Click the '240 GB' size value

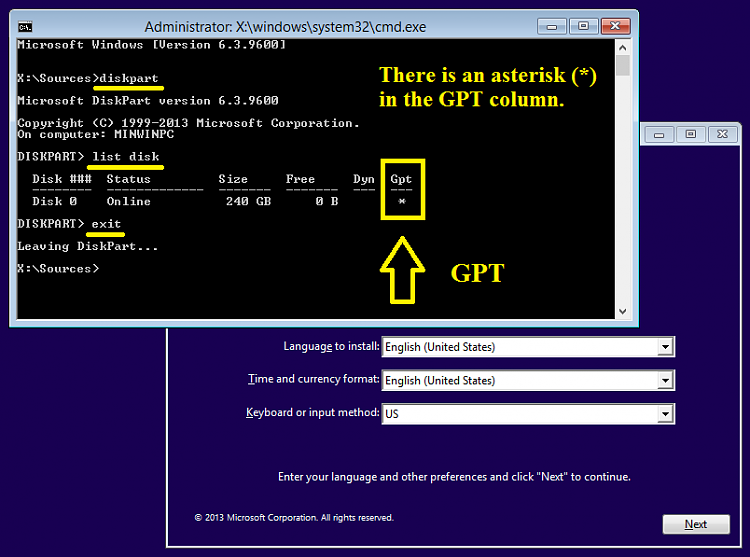coord(248,201)
